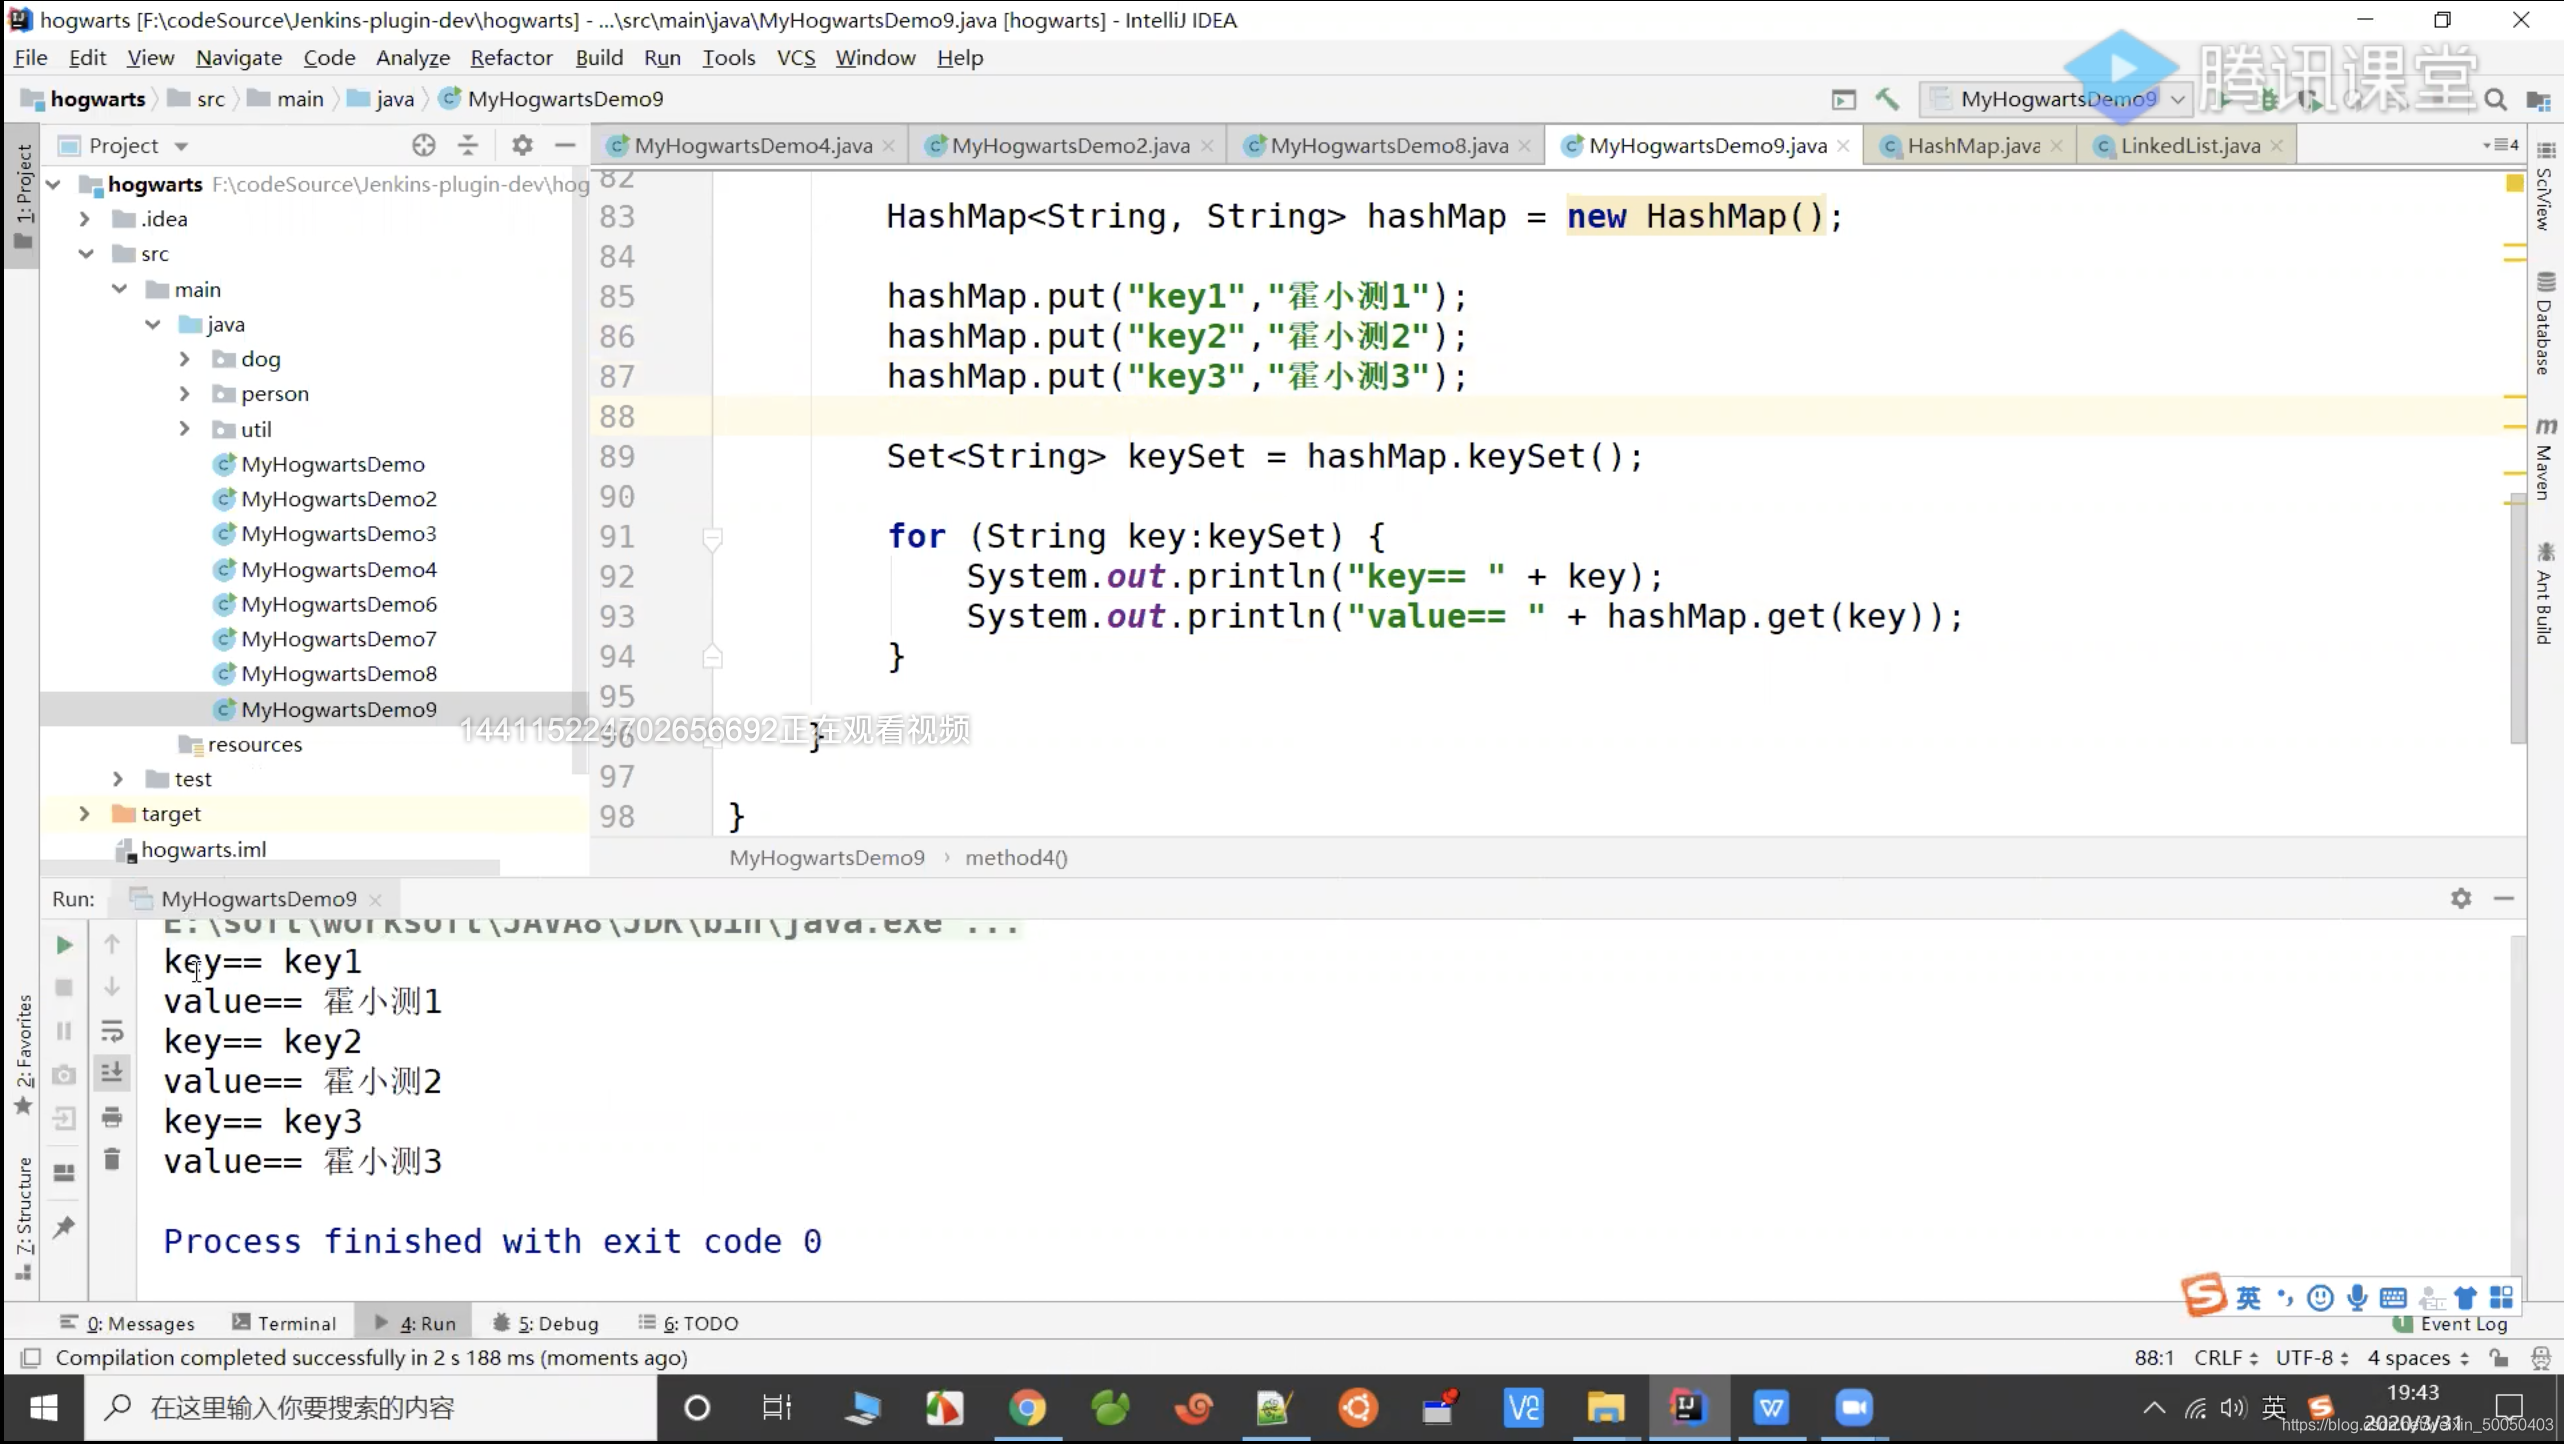Open Project panel settings gear
2564x1444 pixels.
(522, 145)
